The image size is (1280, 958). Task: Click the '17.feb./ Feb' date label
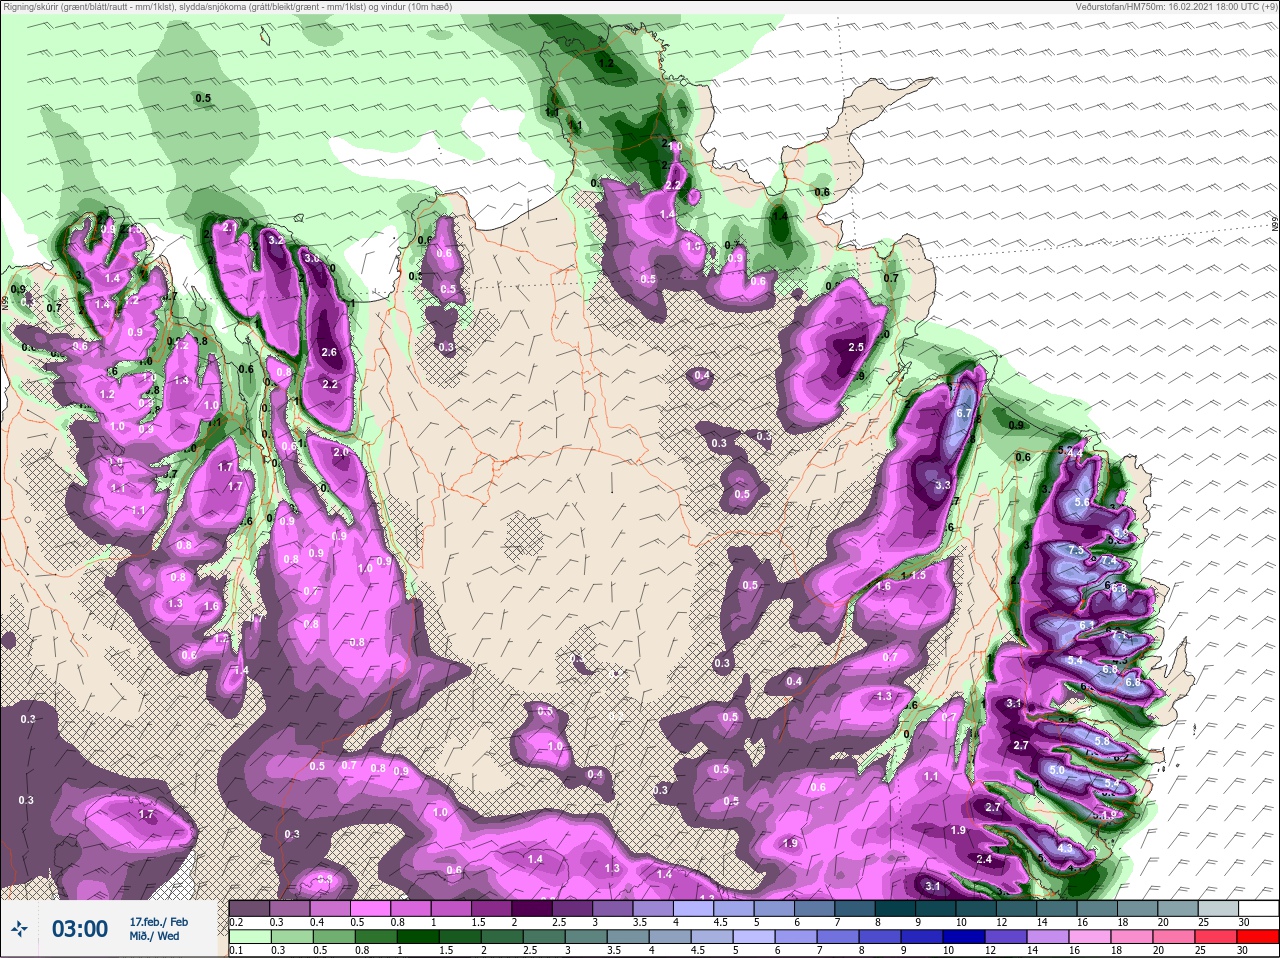click(158, 921)
